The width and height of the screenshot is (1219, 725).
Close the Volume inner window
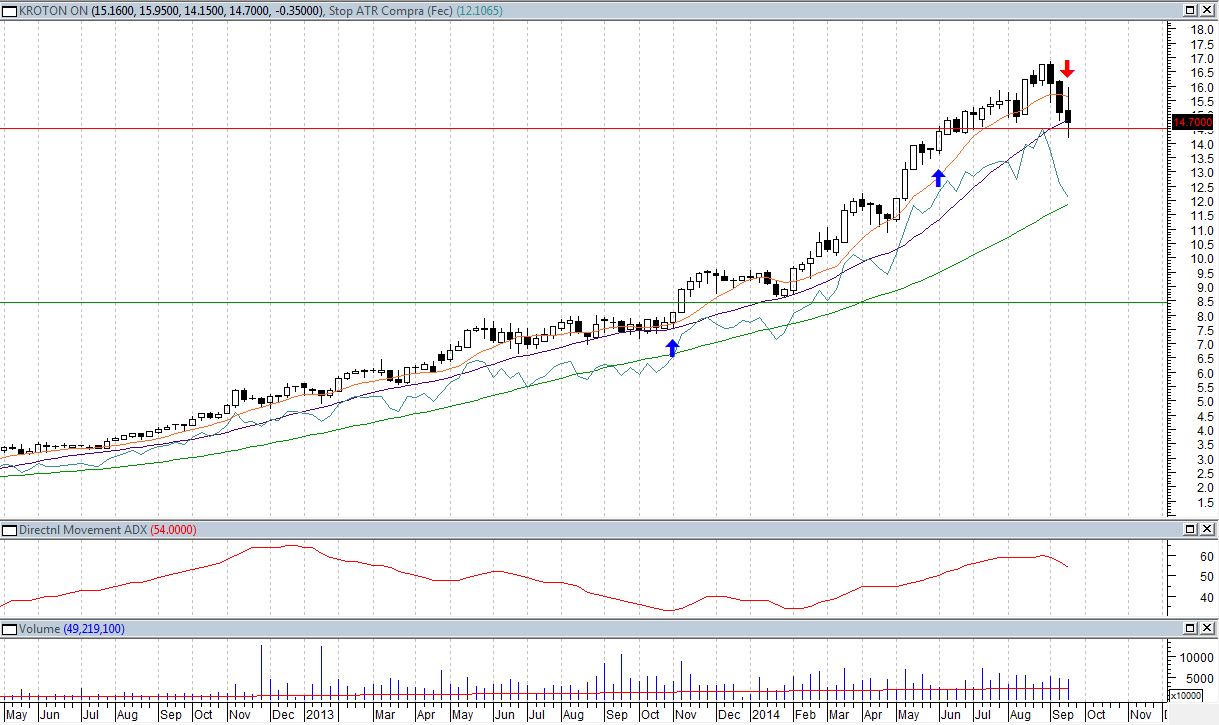[1208, 629]
